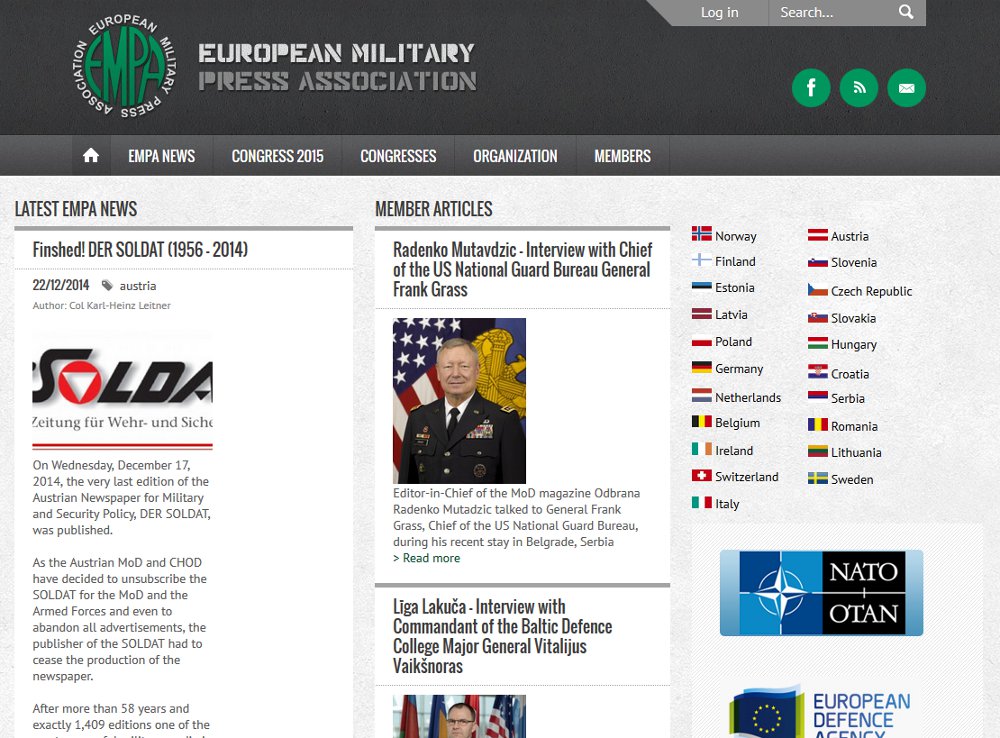Select the Czech Republic country link
The image size is (1000, 738).
point(871,291)
